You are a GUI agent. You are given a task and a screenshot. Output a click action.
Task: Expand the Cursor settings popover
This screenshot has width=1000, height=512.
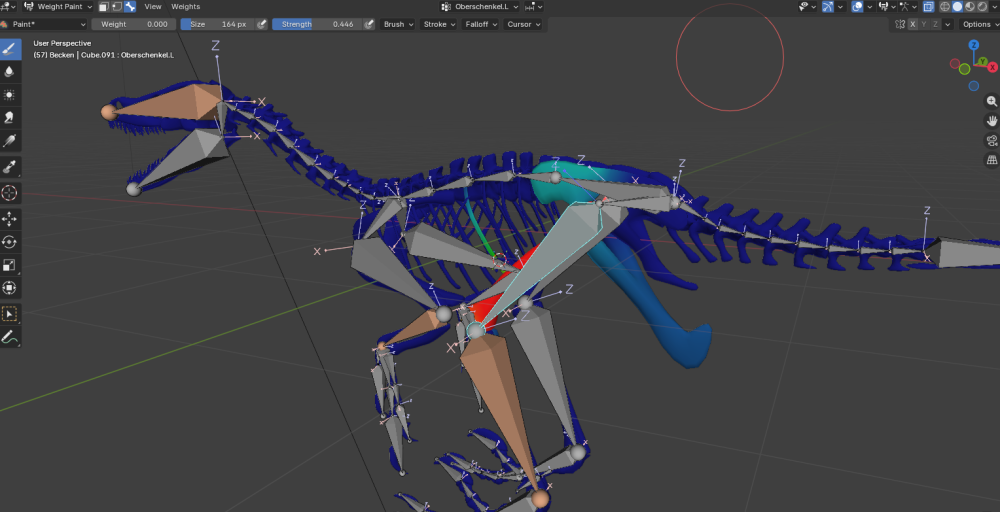[524, 24]
